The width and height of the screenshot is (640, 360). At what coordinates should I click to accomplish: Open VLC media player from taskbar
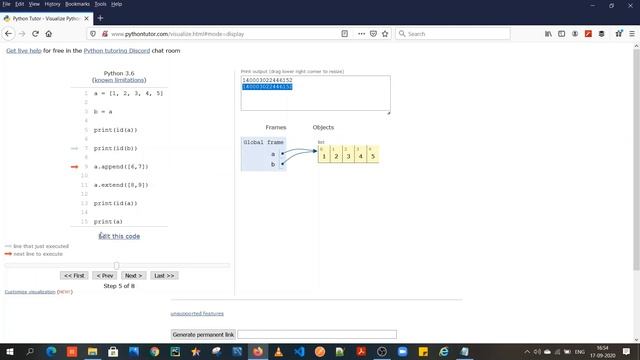(x=278, y=351)
